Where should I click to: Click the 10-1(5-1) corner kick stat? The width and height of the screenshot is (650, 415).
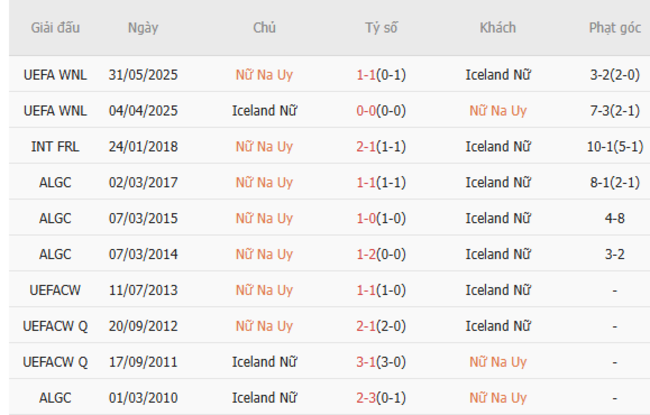coord(614,146)
